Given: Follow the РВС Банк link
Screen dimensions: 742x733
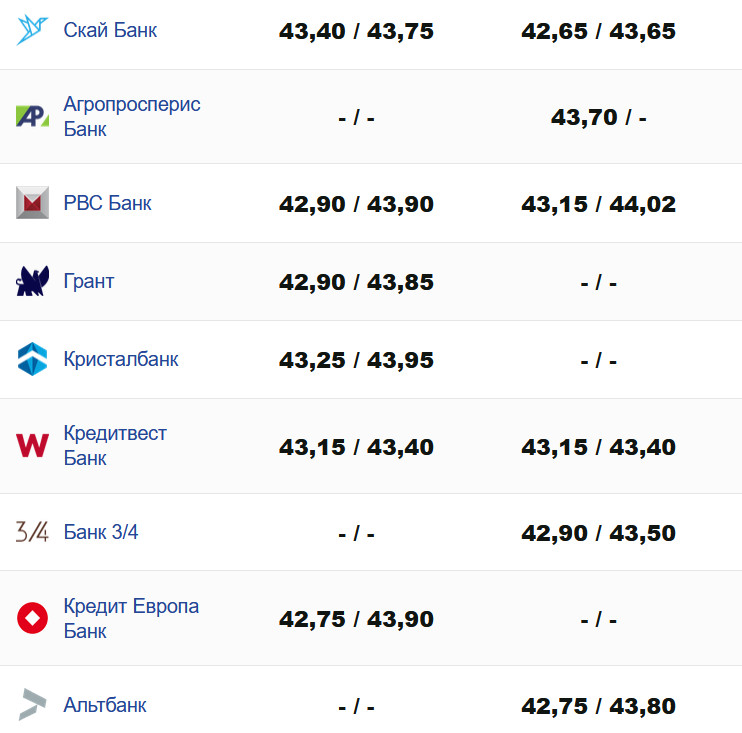Looking at the screenshot, I should (107, 203).
